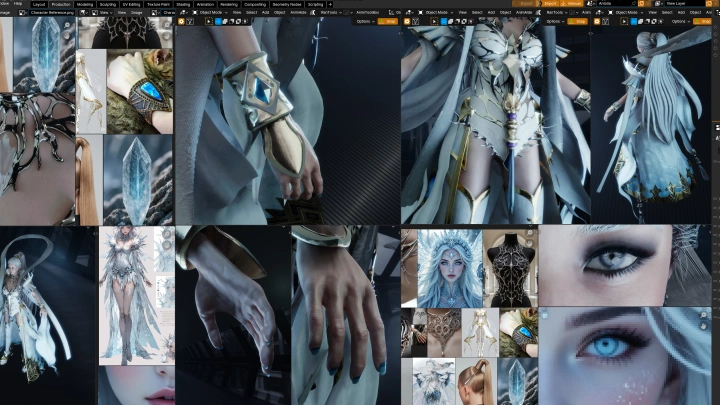This screenshot has width=720, height=405.
Task: Toggle the Snap button in bracelet viewport
Action: tap(388, 22)
